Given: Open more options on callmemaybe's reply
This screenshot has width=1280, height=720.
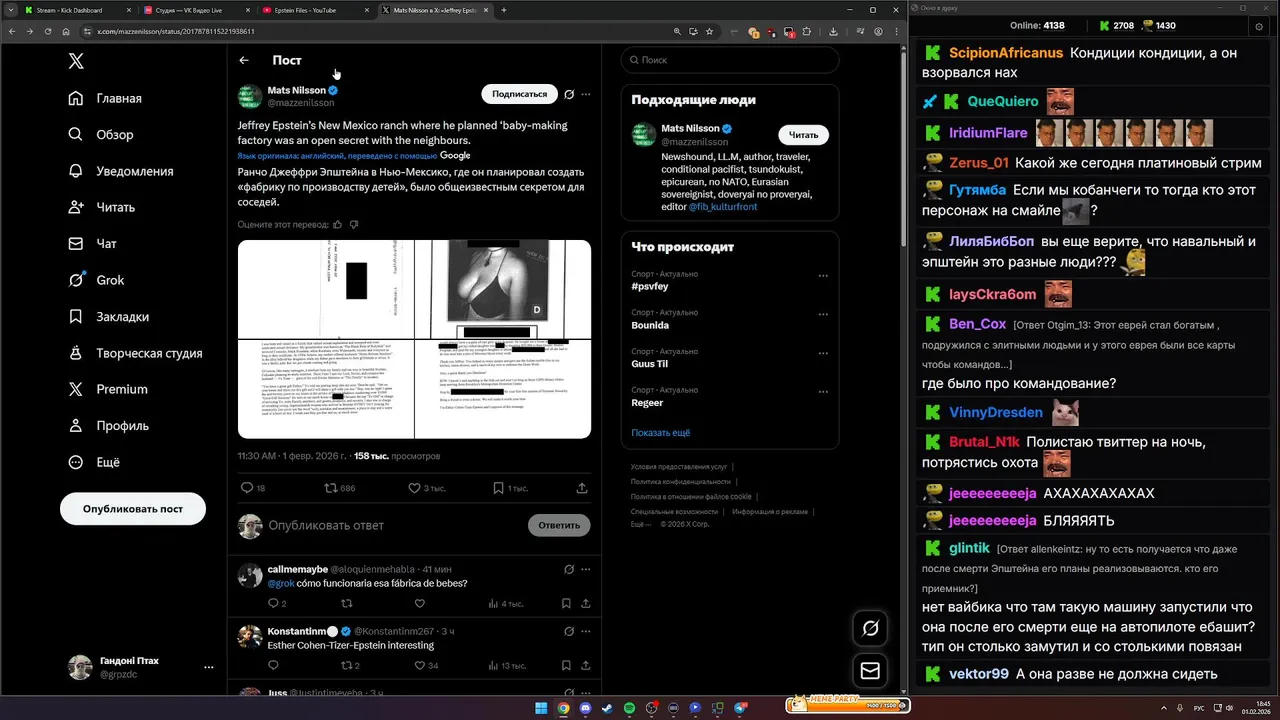Looking at the screenshot, I should tap(586, 569).
